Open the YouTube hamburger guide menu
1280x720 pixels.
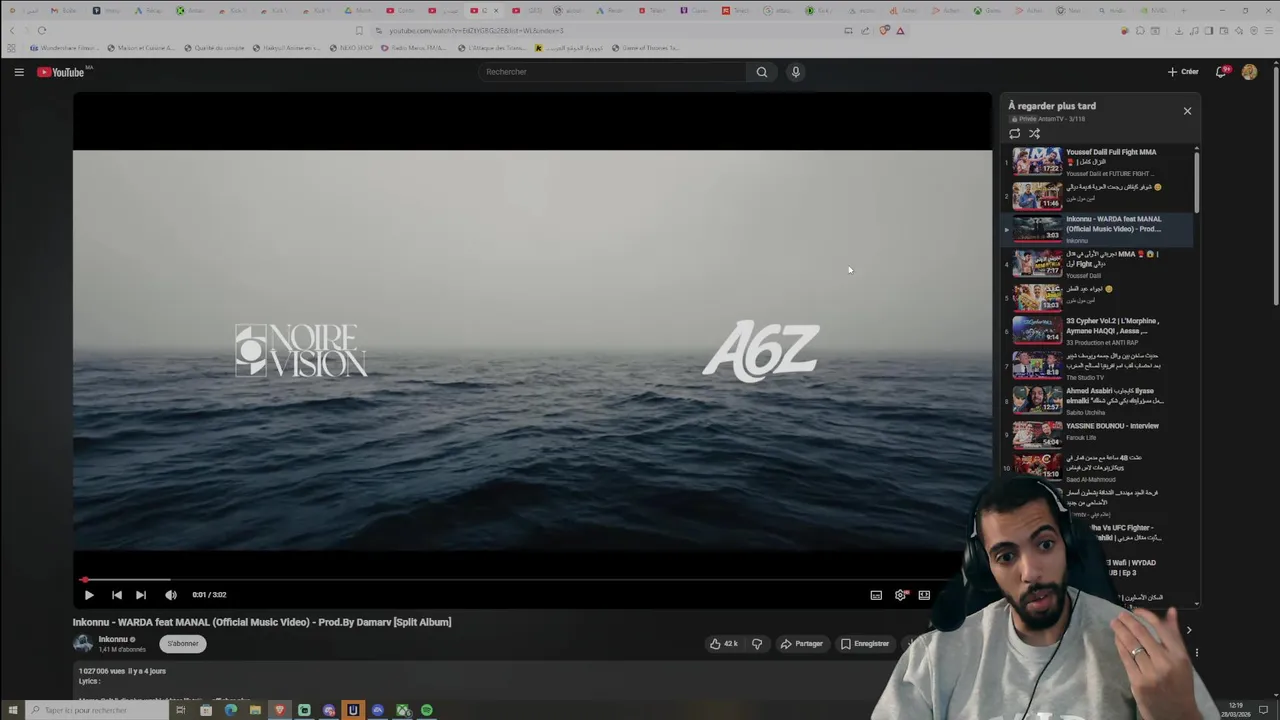(x=19, y=72)
